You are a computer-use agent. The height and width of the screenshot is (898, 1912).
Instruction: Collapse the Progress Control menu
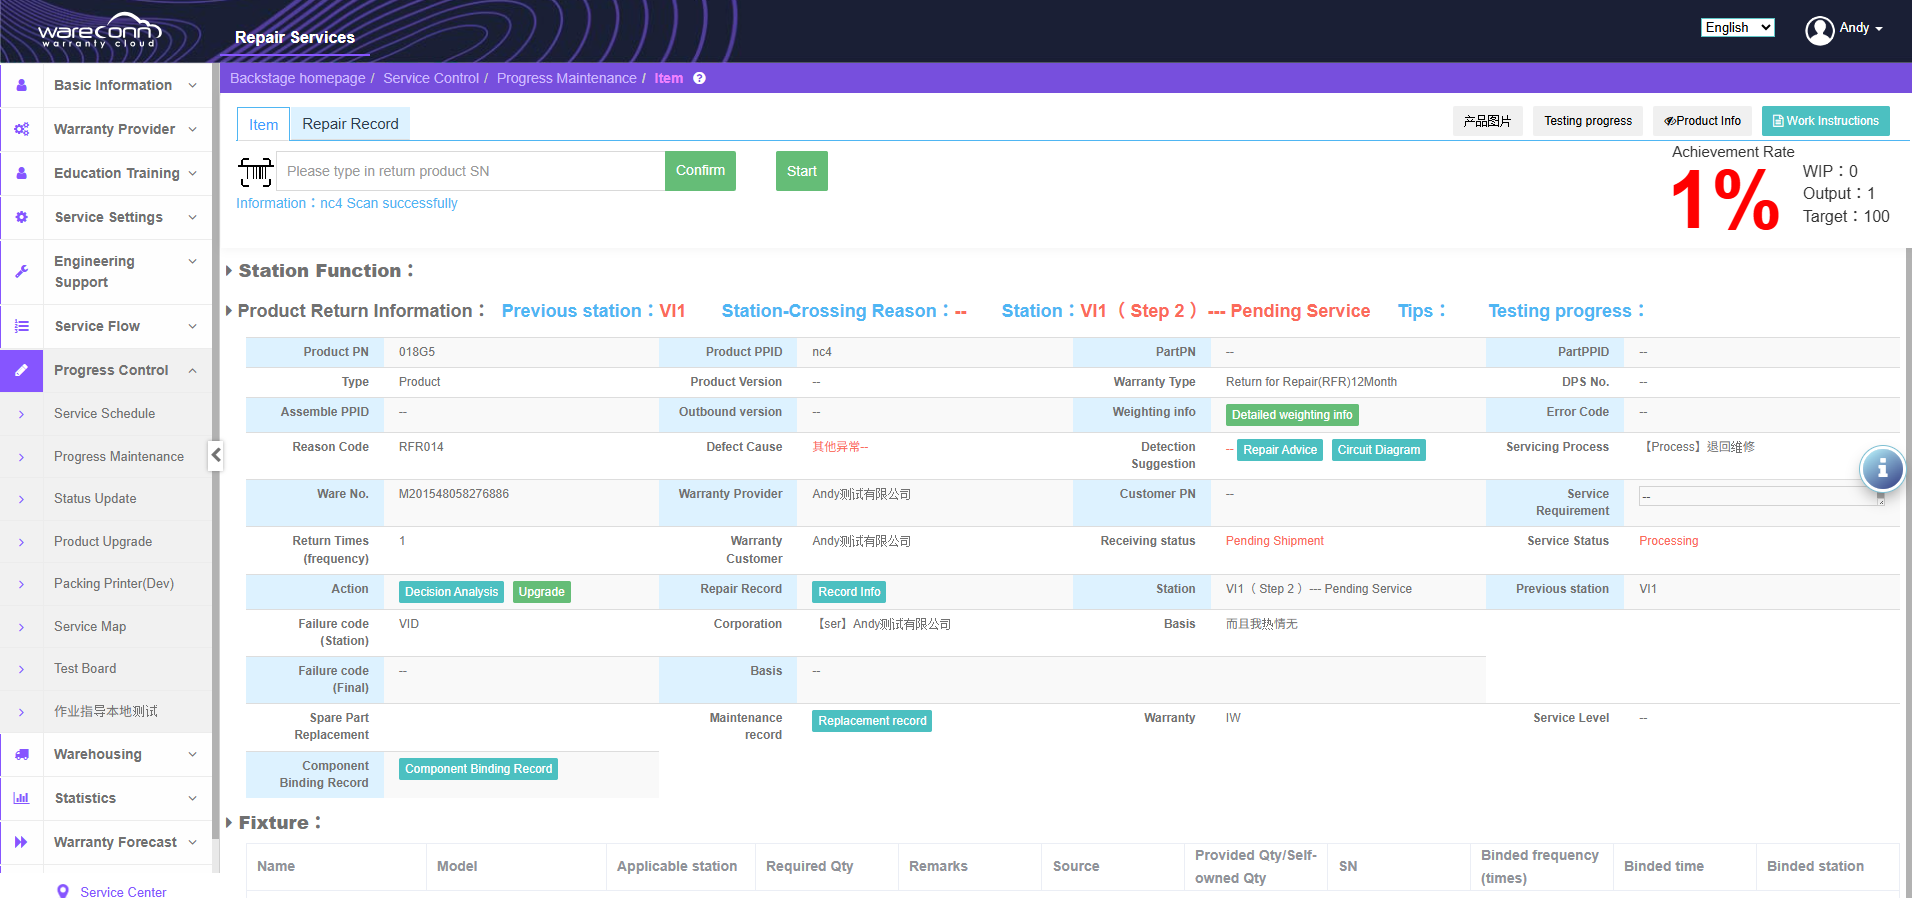pos(192,370)
